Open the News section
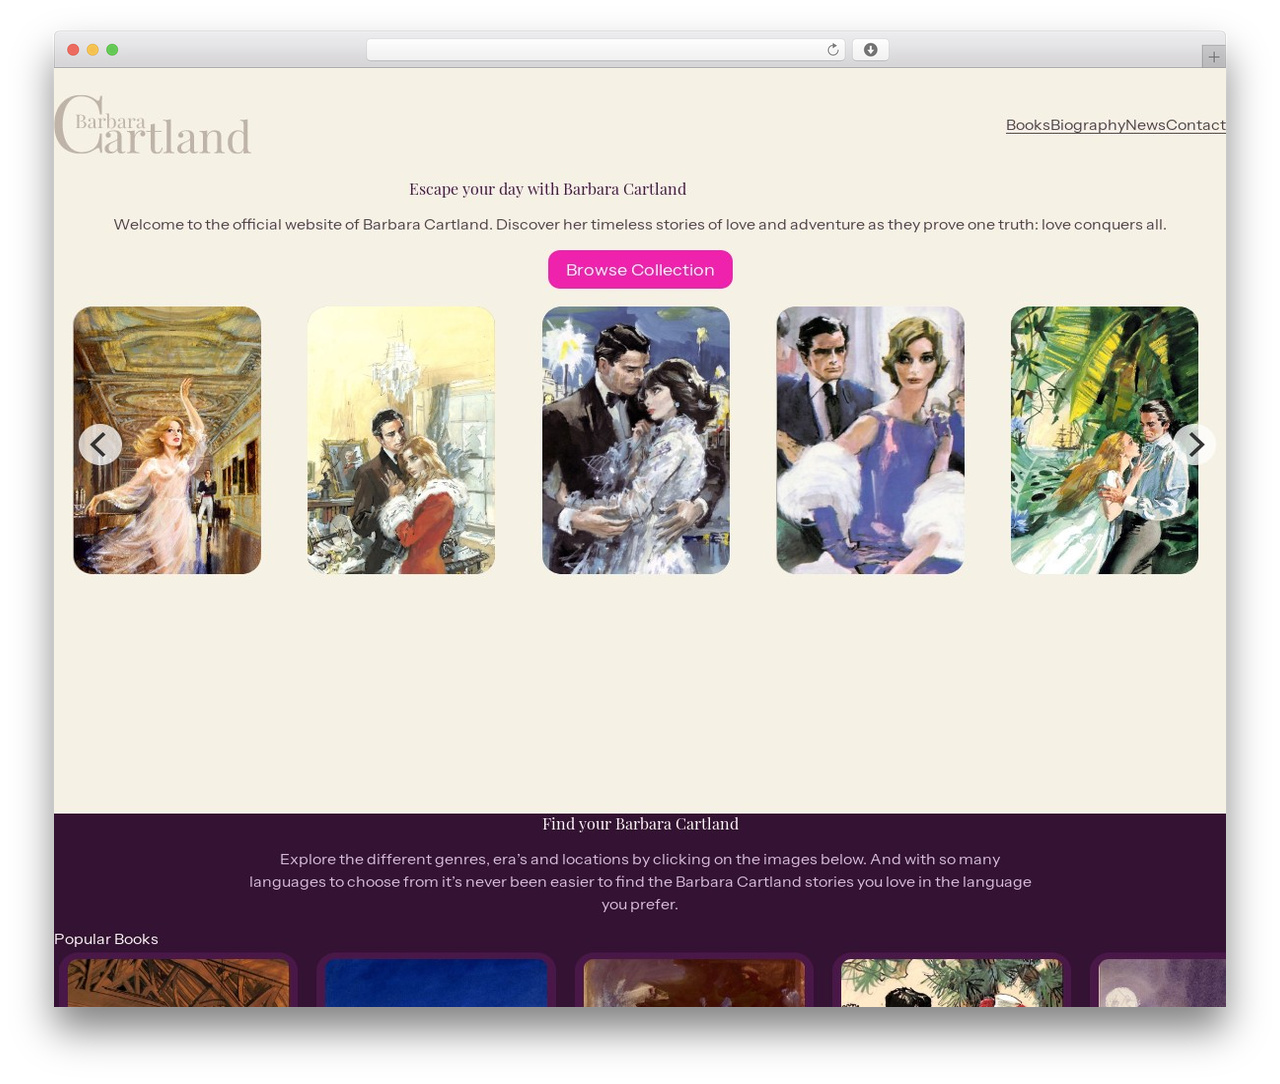This screenshot has height=1084, width=1280. point(1145,125)
